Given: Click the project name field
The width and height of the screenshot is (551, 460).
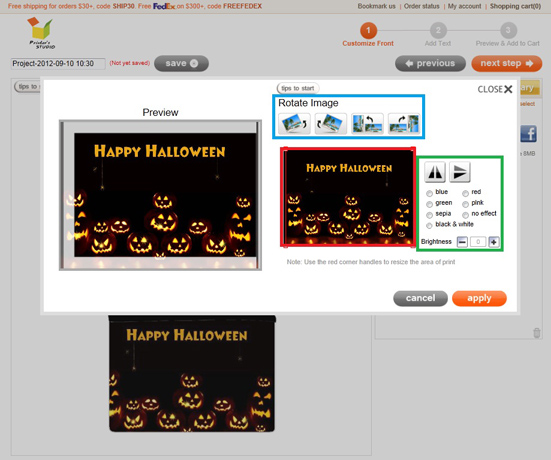Looking at the screenshot, I should [58, 64].
